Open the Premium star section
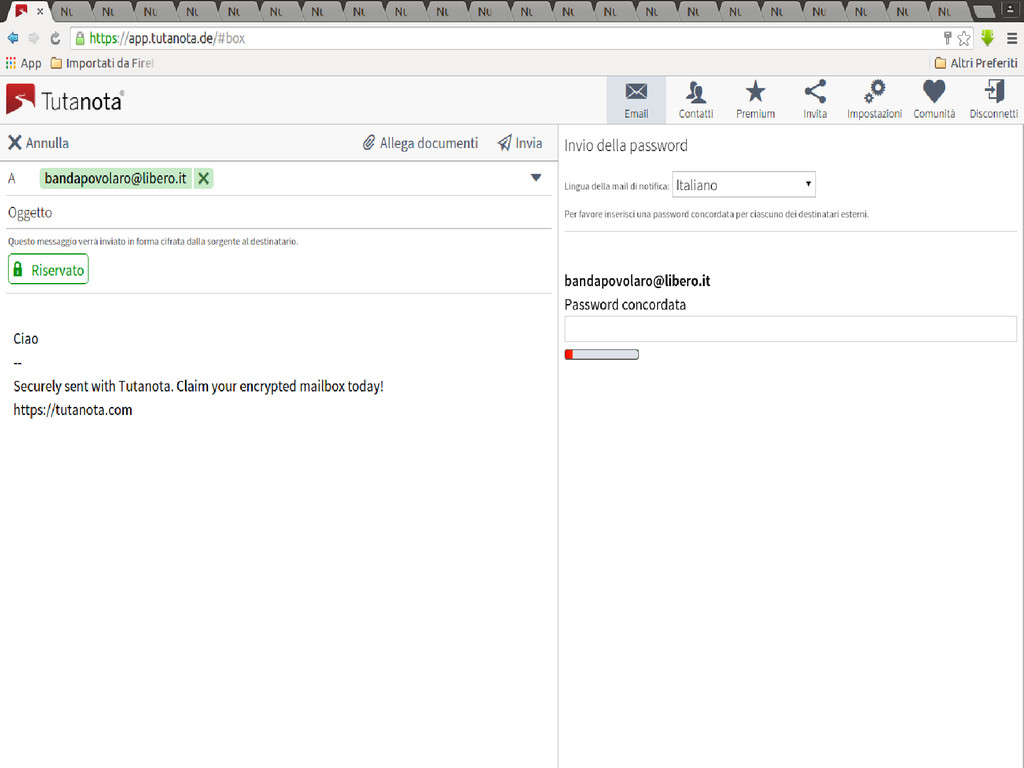Viewport: 1024px width, 768px height. pyautogui.click(x=756, y=100)
